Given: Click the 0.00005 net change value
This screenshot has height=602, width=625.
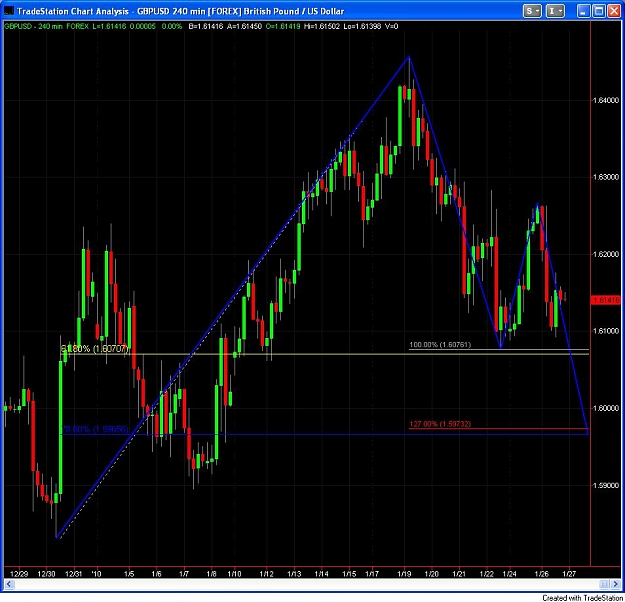Looking at the screenshot, I should pos(142,27).
